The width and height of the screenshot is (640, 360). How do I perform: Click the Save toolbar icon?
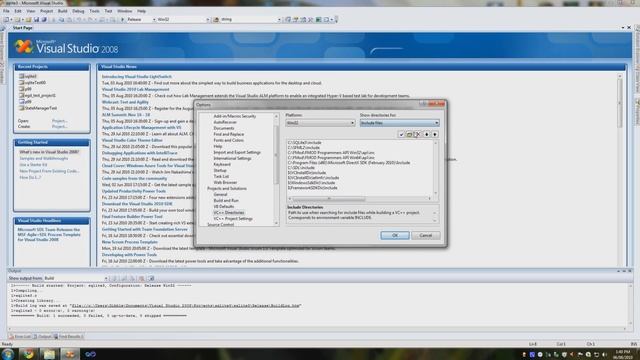click(36, 20)
